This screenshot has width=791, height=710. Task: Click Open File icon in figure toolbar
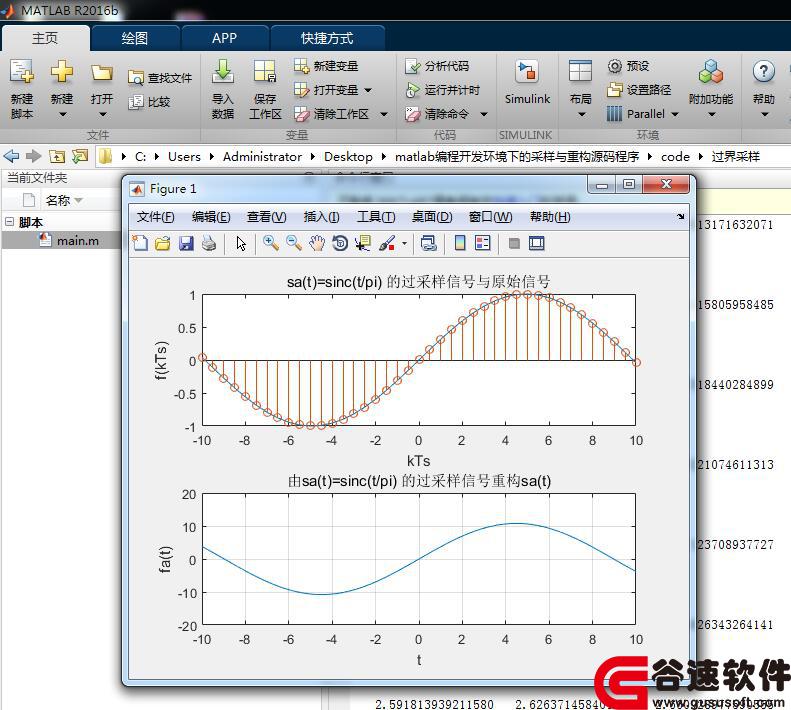tap(162, 243)
